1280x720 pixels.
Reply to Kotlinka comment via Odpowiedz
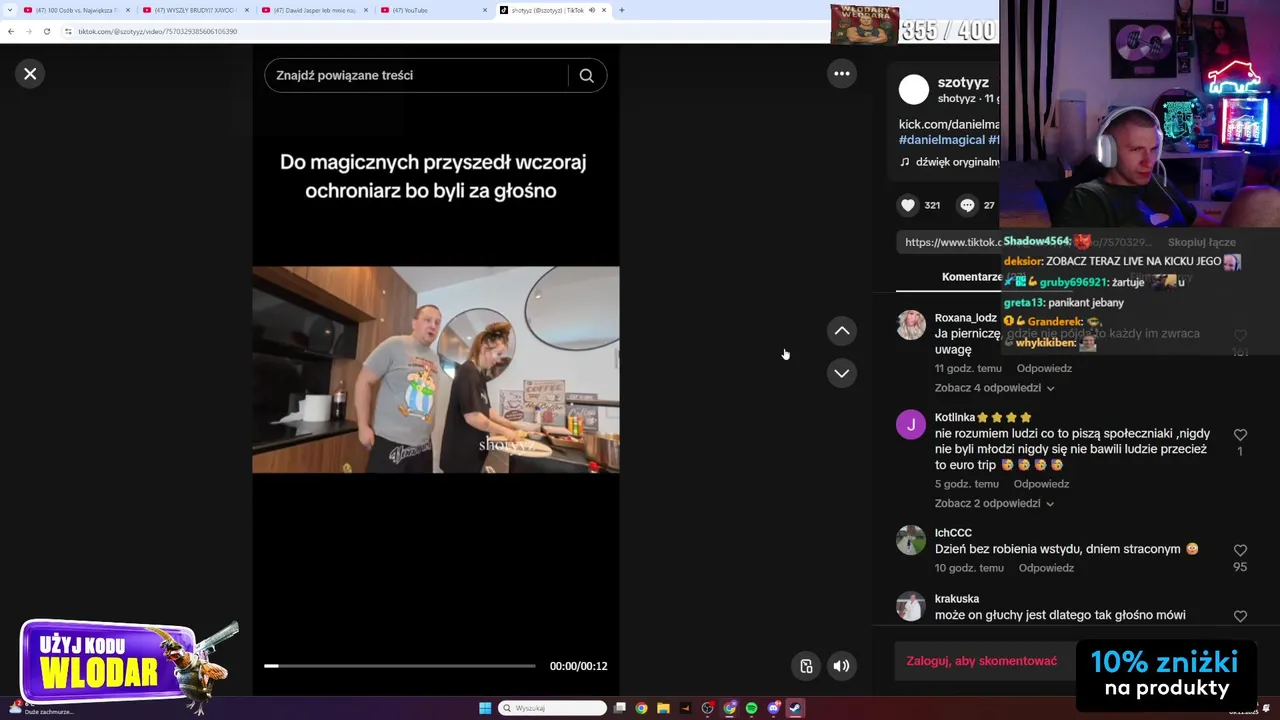[1041, 484]
